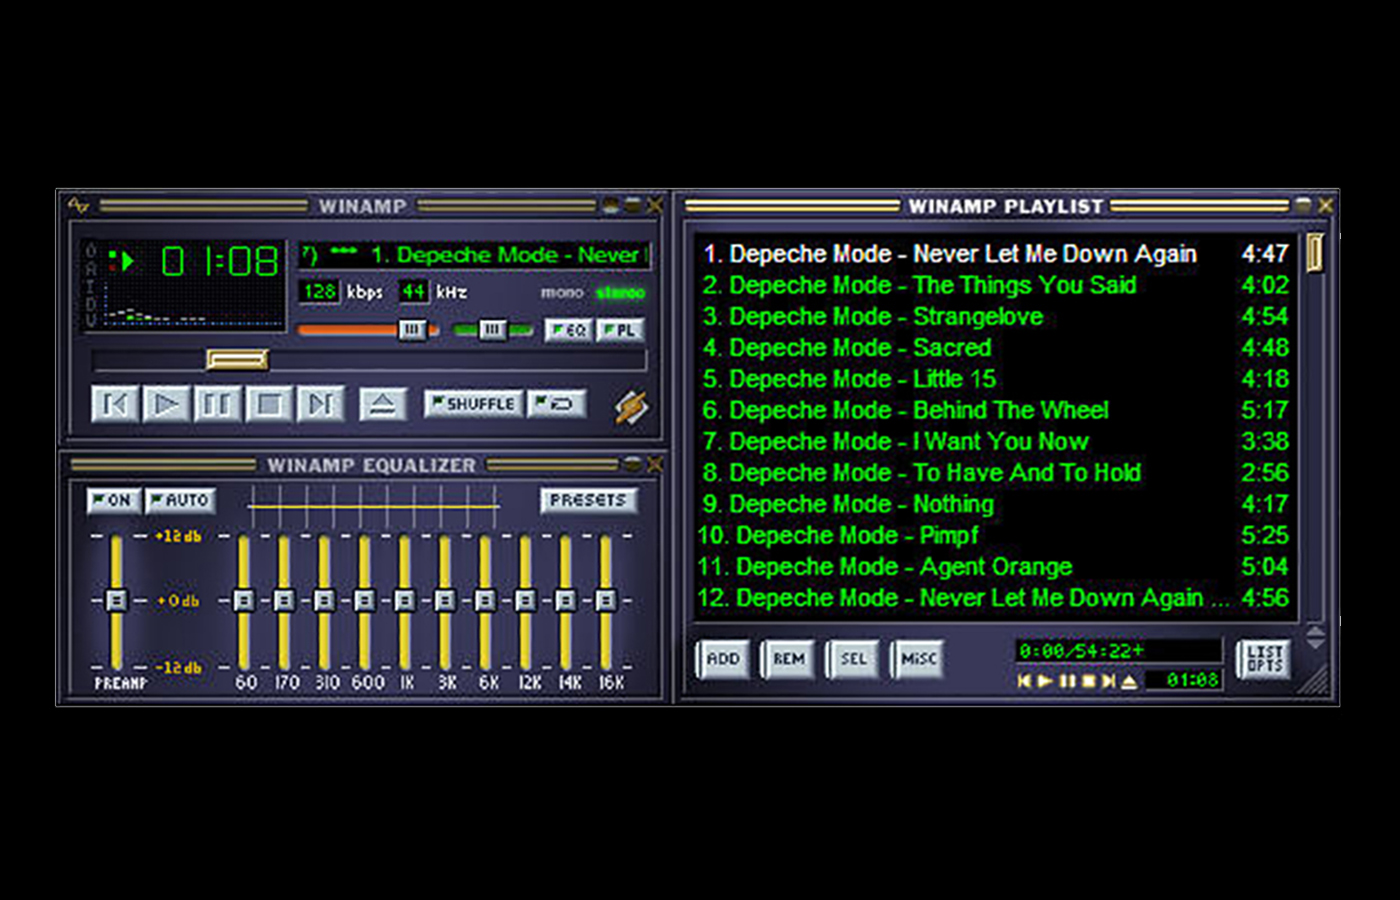Open the playlist Add menu
Image resolution: width=1400 pixels, height=900 pixels.
[x=722, y=659]
